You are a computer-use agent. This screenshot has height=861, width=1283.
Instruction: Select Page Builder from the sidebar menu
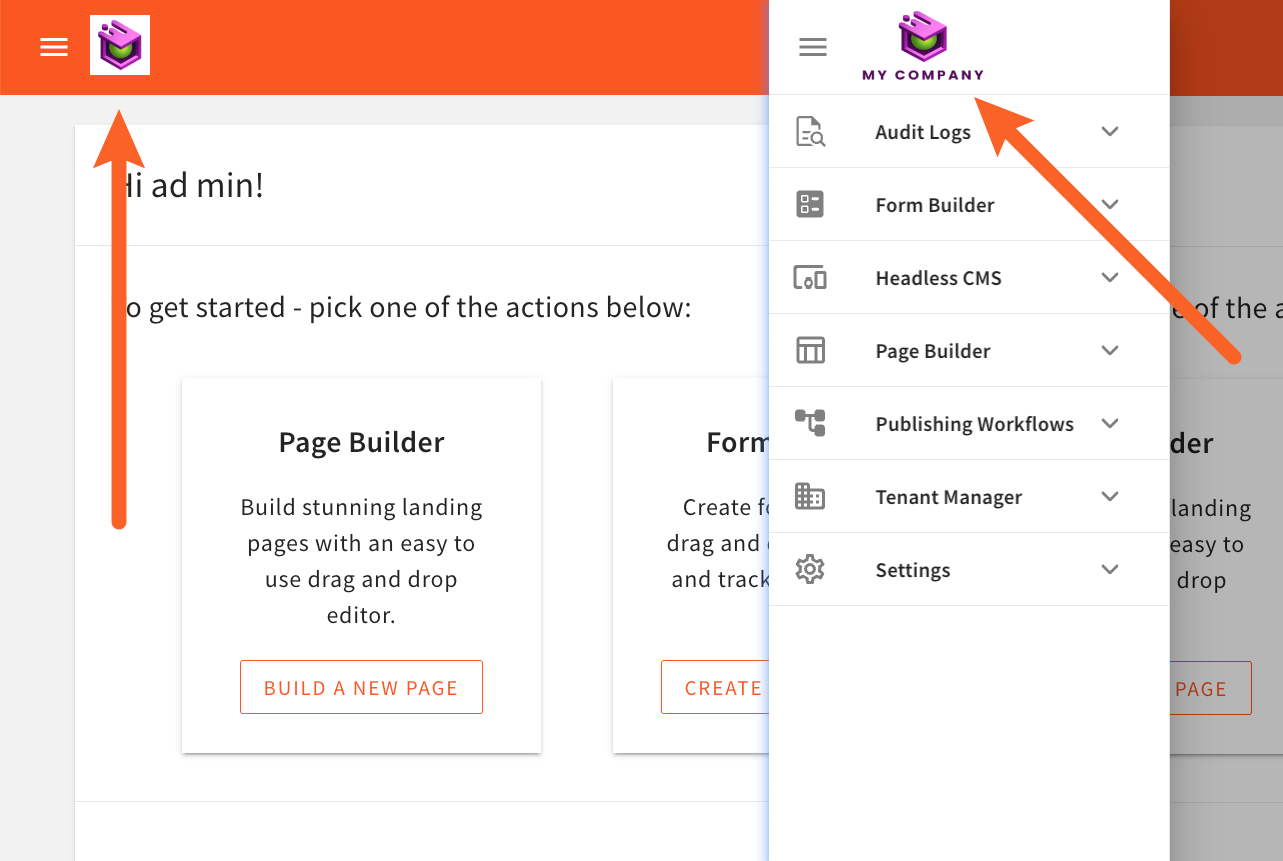tap(932, 350)
